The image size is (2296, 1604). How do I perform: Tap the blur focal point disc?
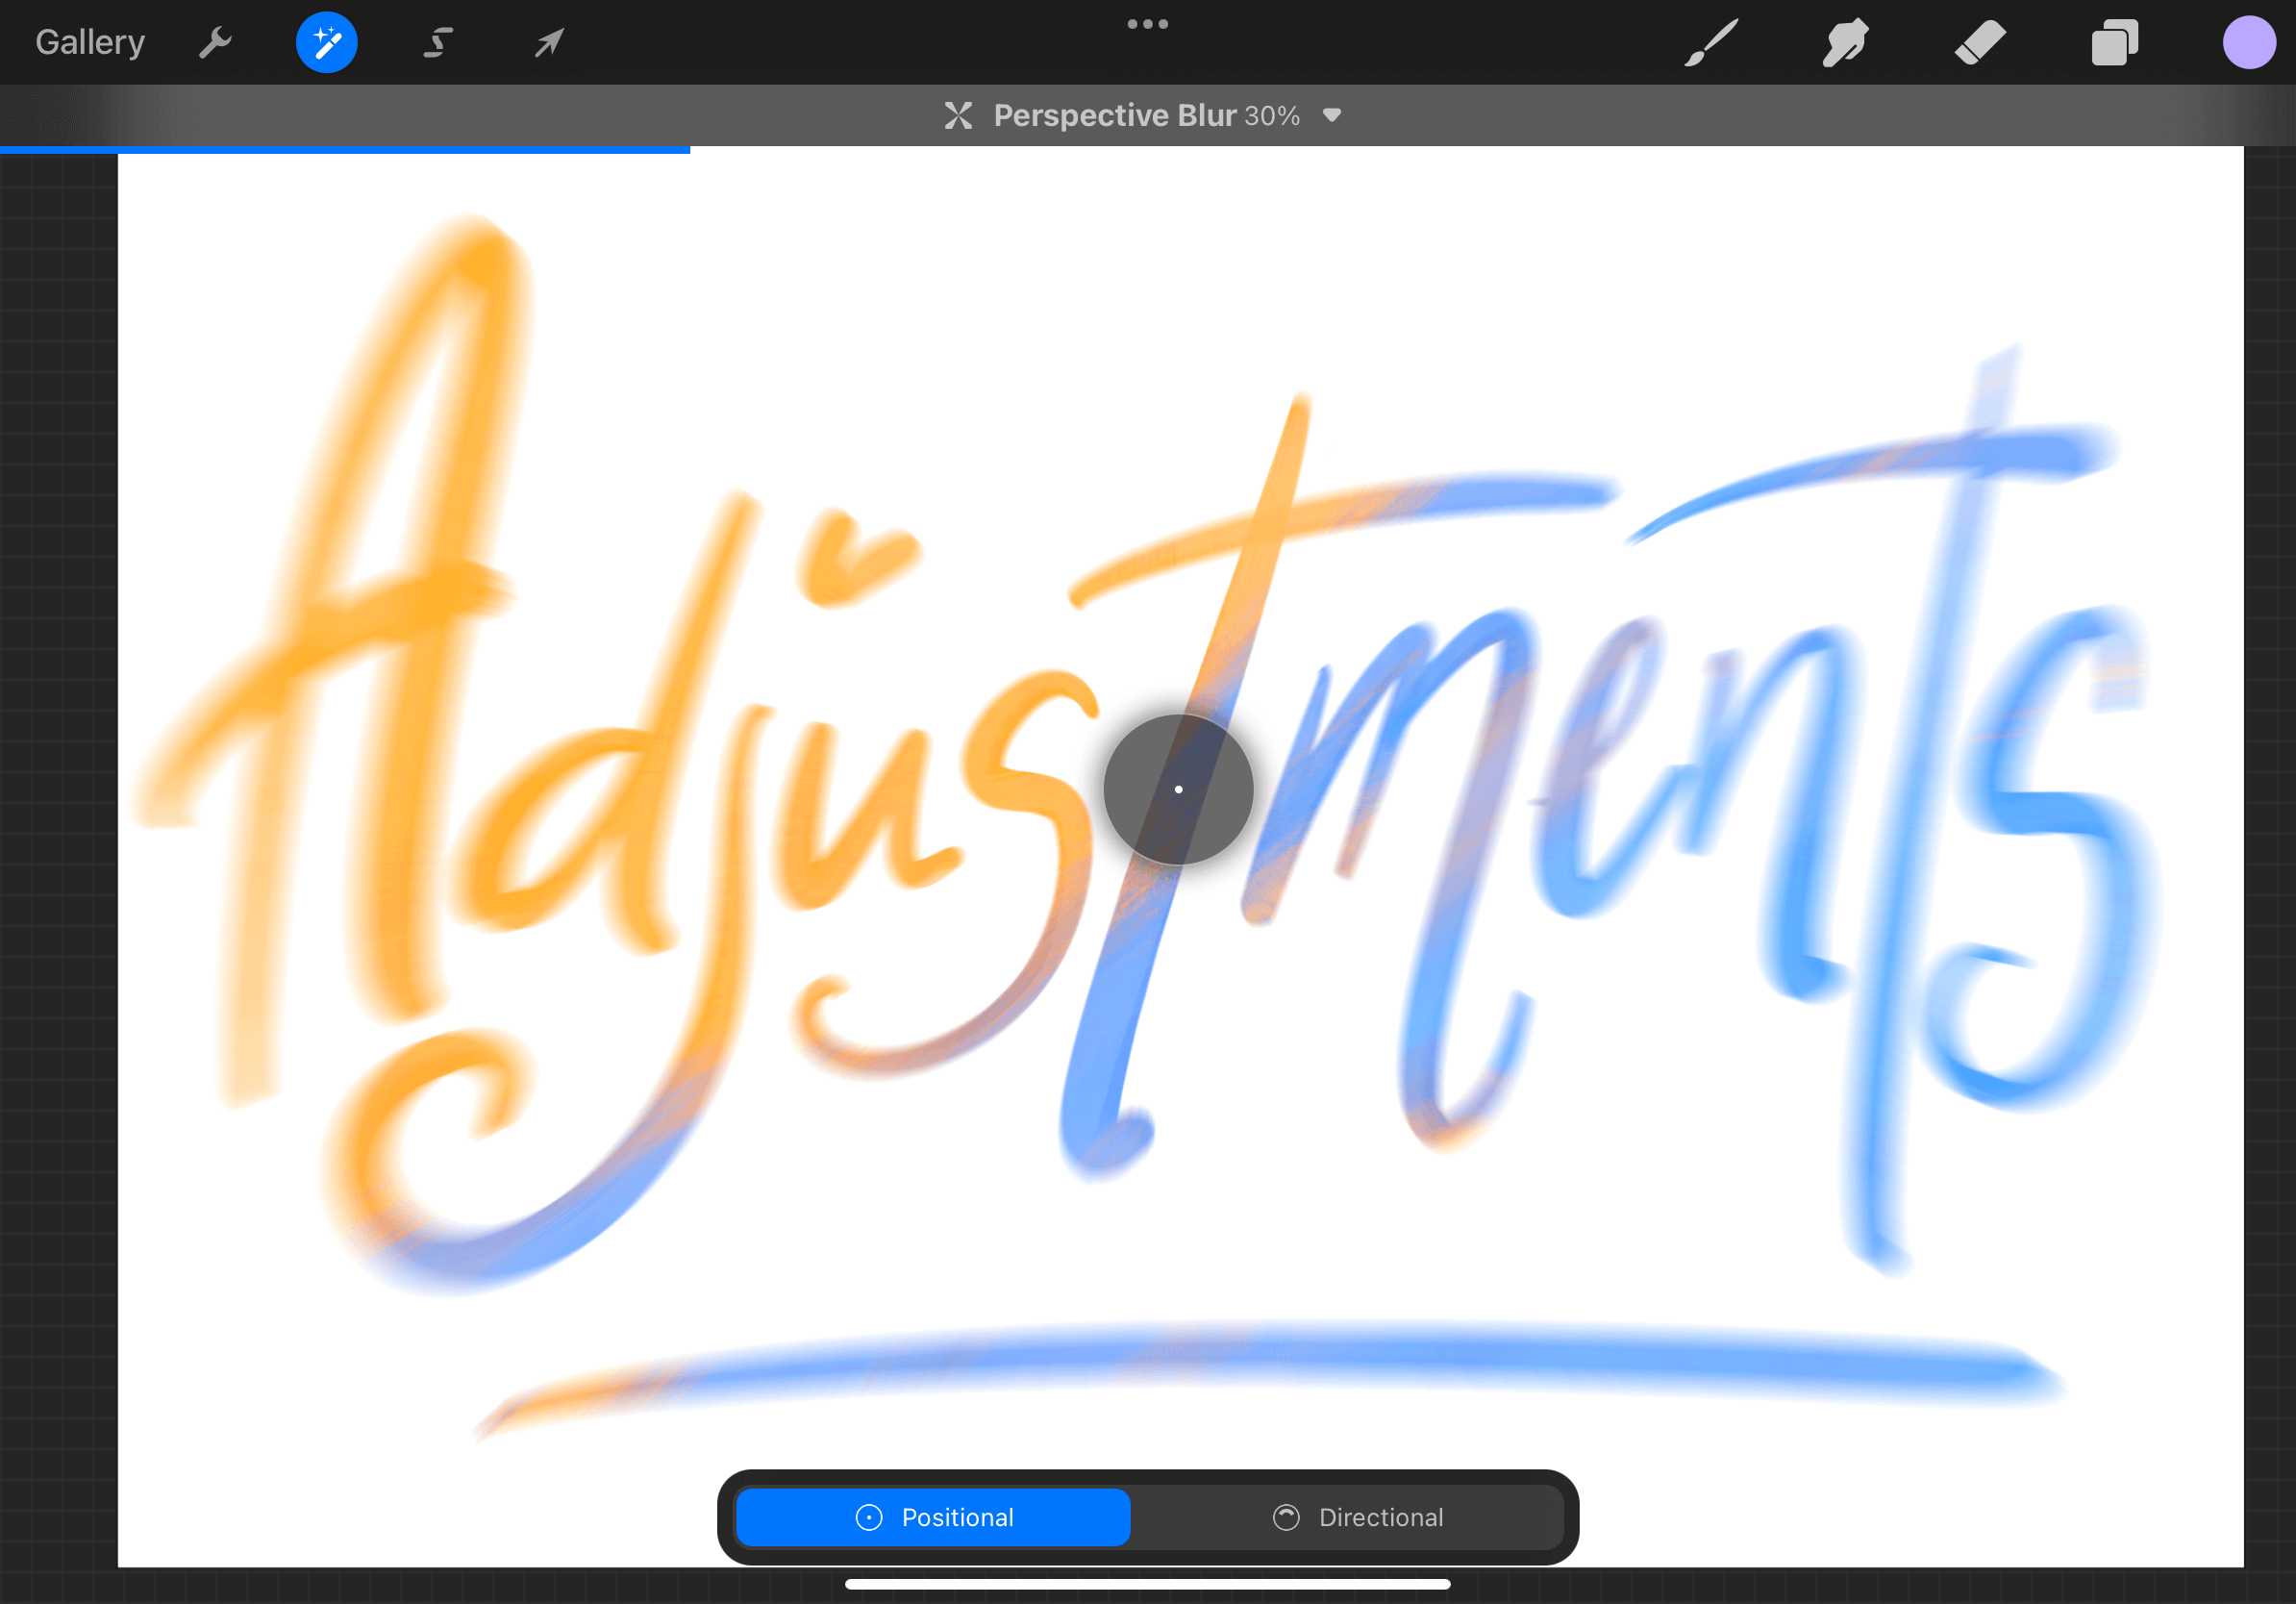click(x=1178, y=789)
